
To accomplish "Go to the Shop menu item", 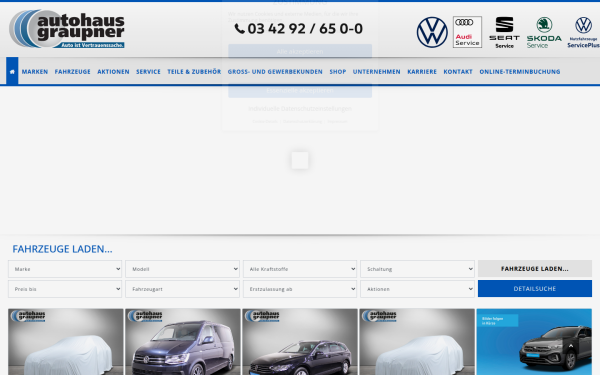I will pos(338,72).
